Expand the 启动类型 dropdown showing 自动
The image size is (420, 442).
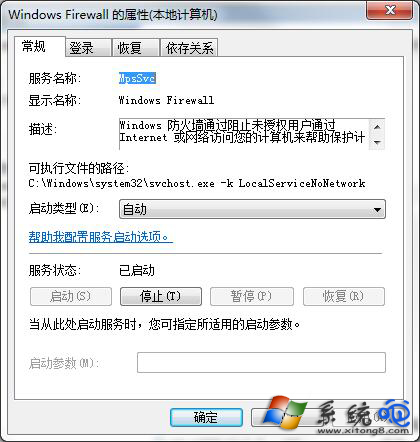(252, 209)
